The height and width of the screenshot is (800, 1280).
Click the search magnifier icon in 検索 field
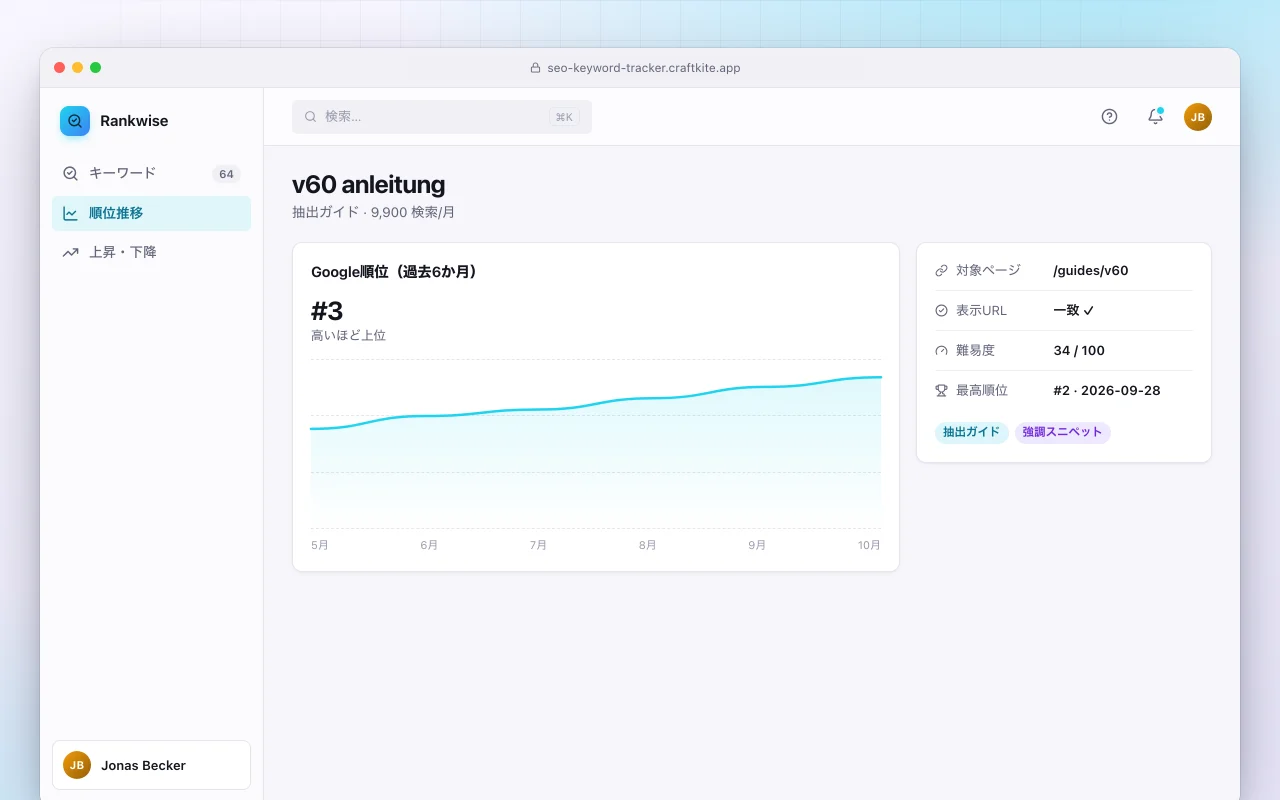pyautogui.click(x=311, y=117)
